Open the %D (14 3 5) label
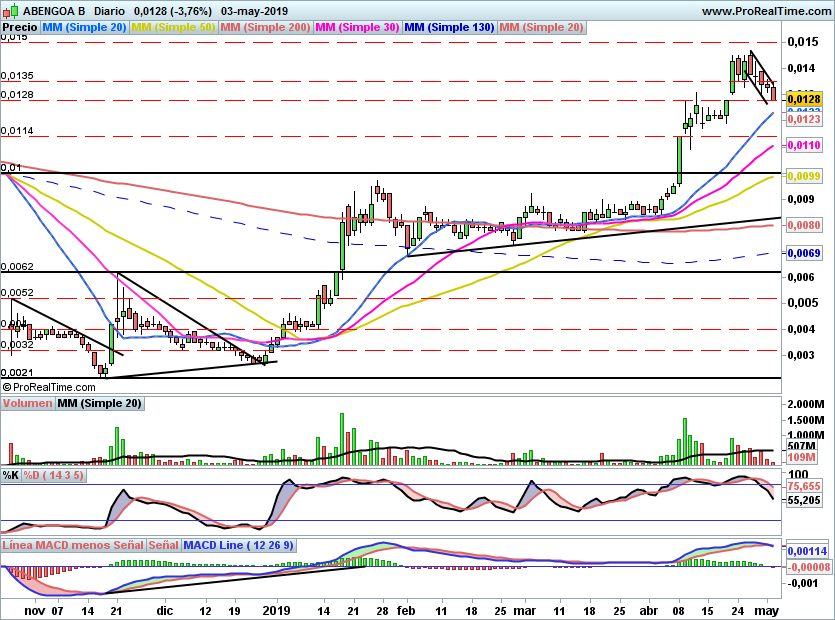 [53, 475]
